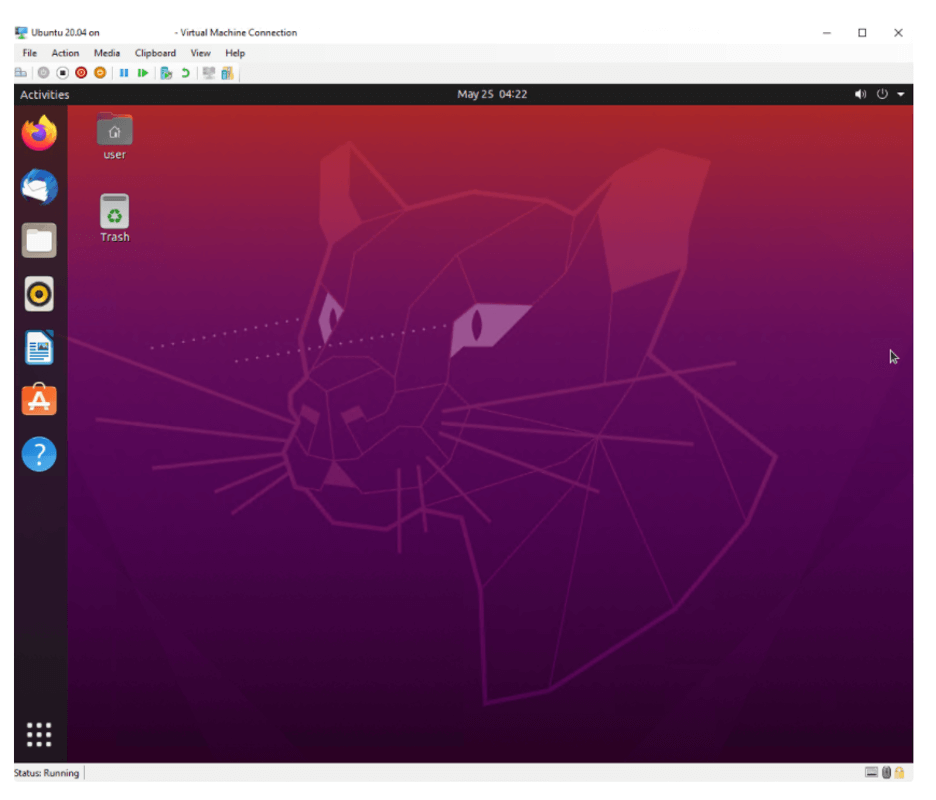
Task: Expand the system status menu arrow
Action: (899, 93)
